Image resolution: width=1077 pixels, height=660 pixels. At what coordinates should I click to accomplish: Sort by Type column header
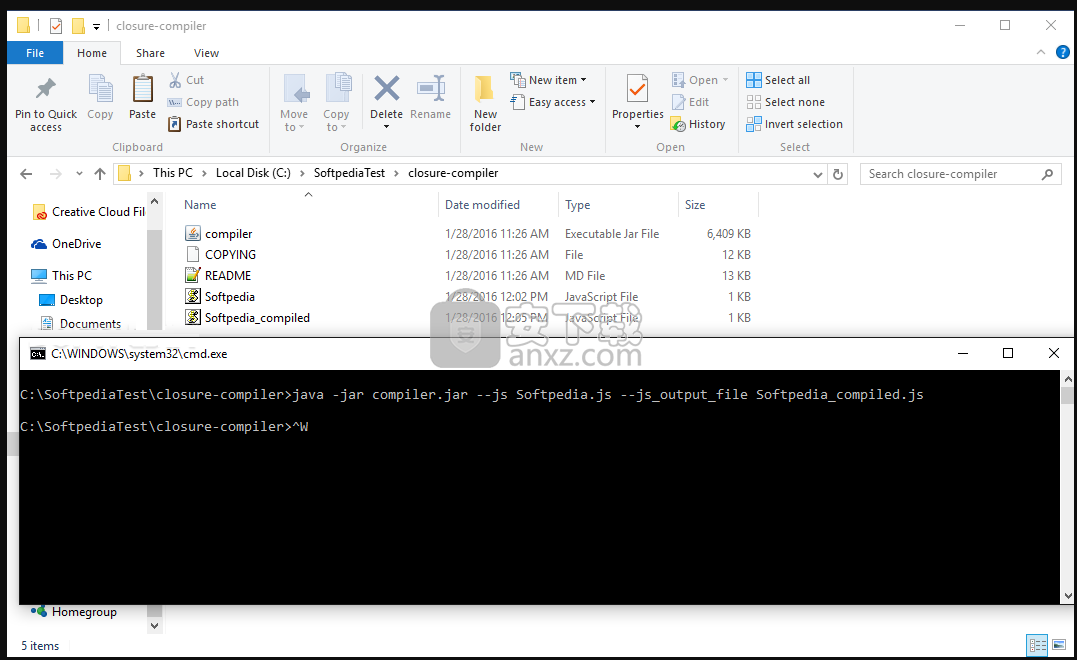click(x=578, y=205)
